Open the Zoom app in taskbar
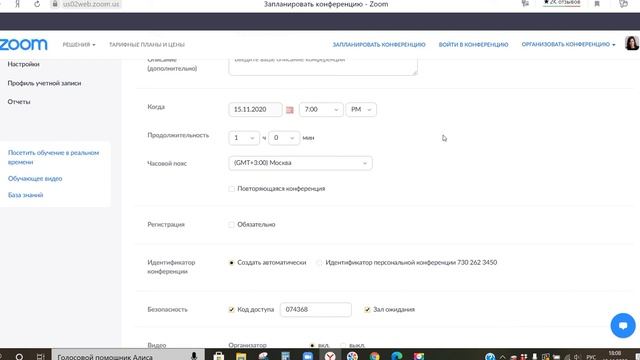 click(x=308, y=356)
